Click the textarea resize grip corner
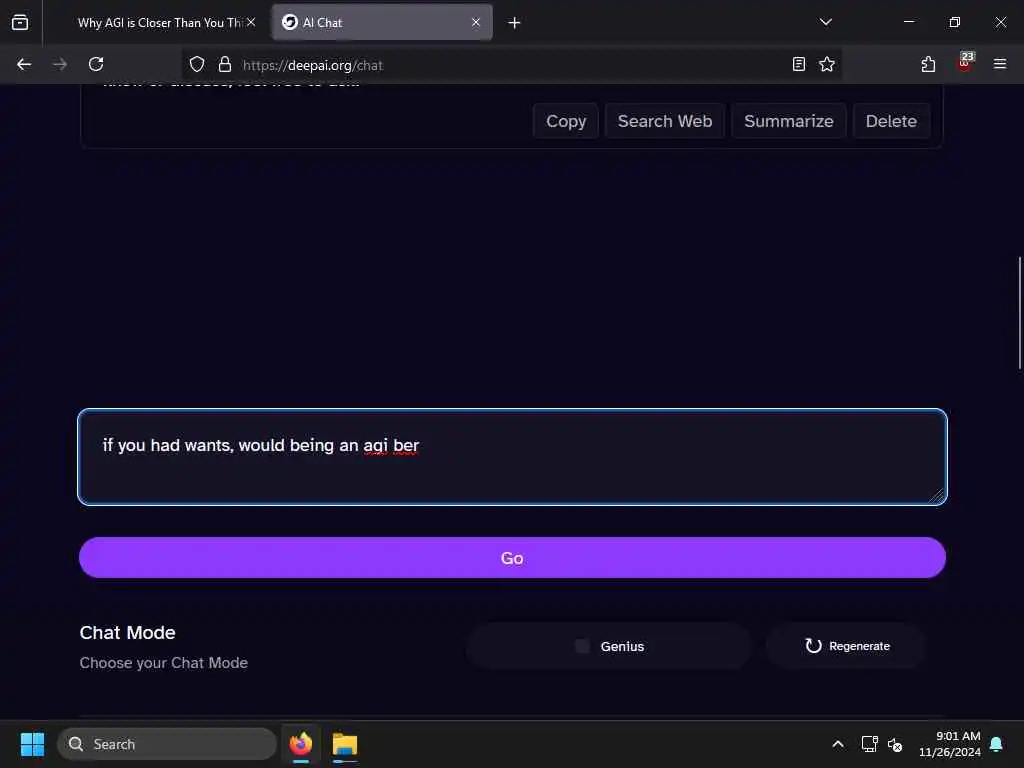Image resolution: width=1024 pixels, height=768 pixels. pos(937,496)
